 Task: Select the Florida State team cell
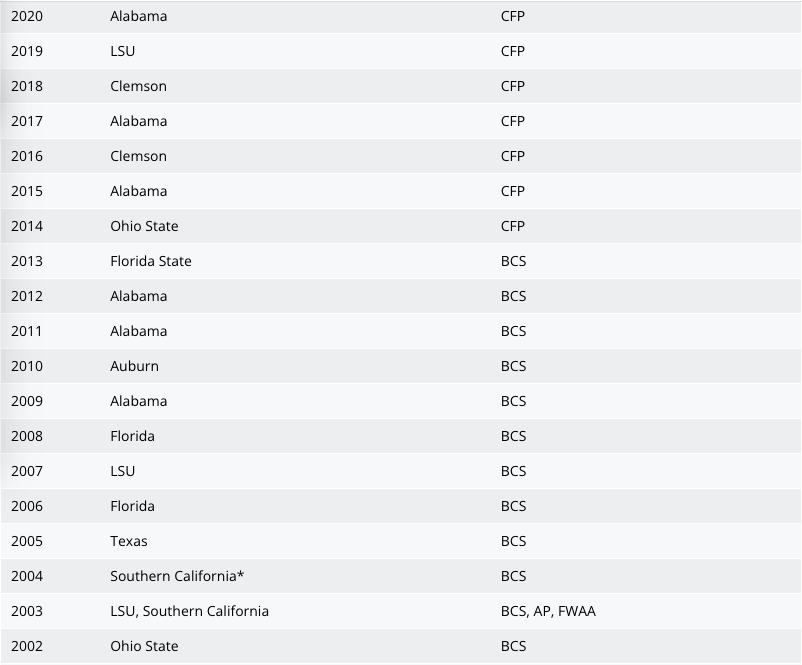click(151, 261)
